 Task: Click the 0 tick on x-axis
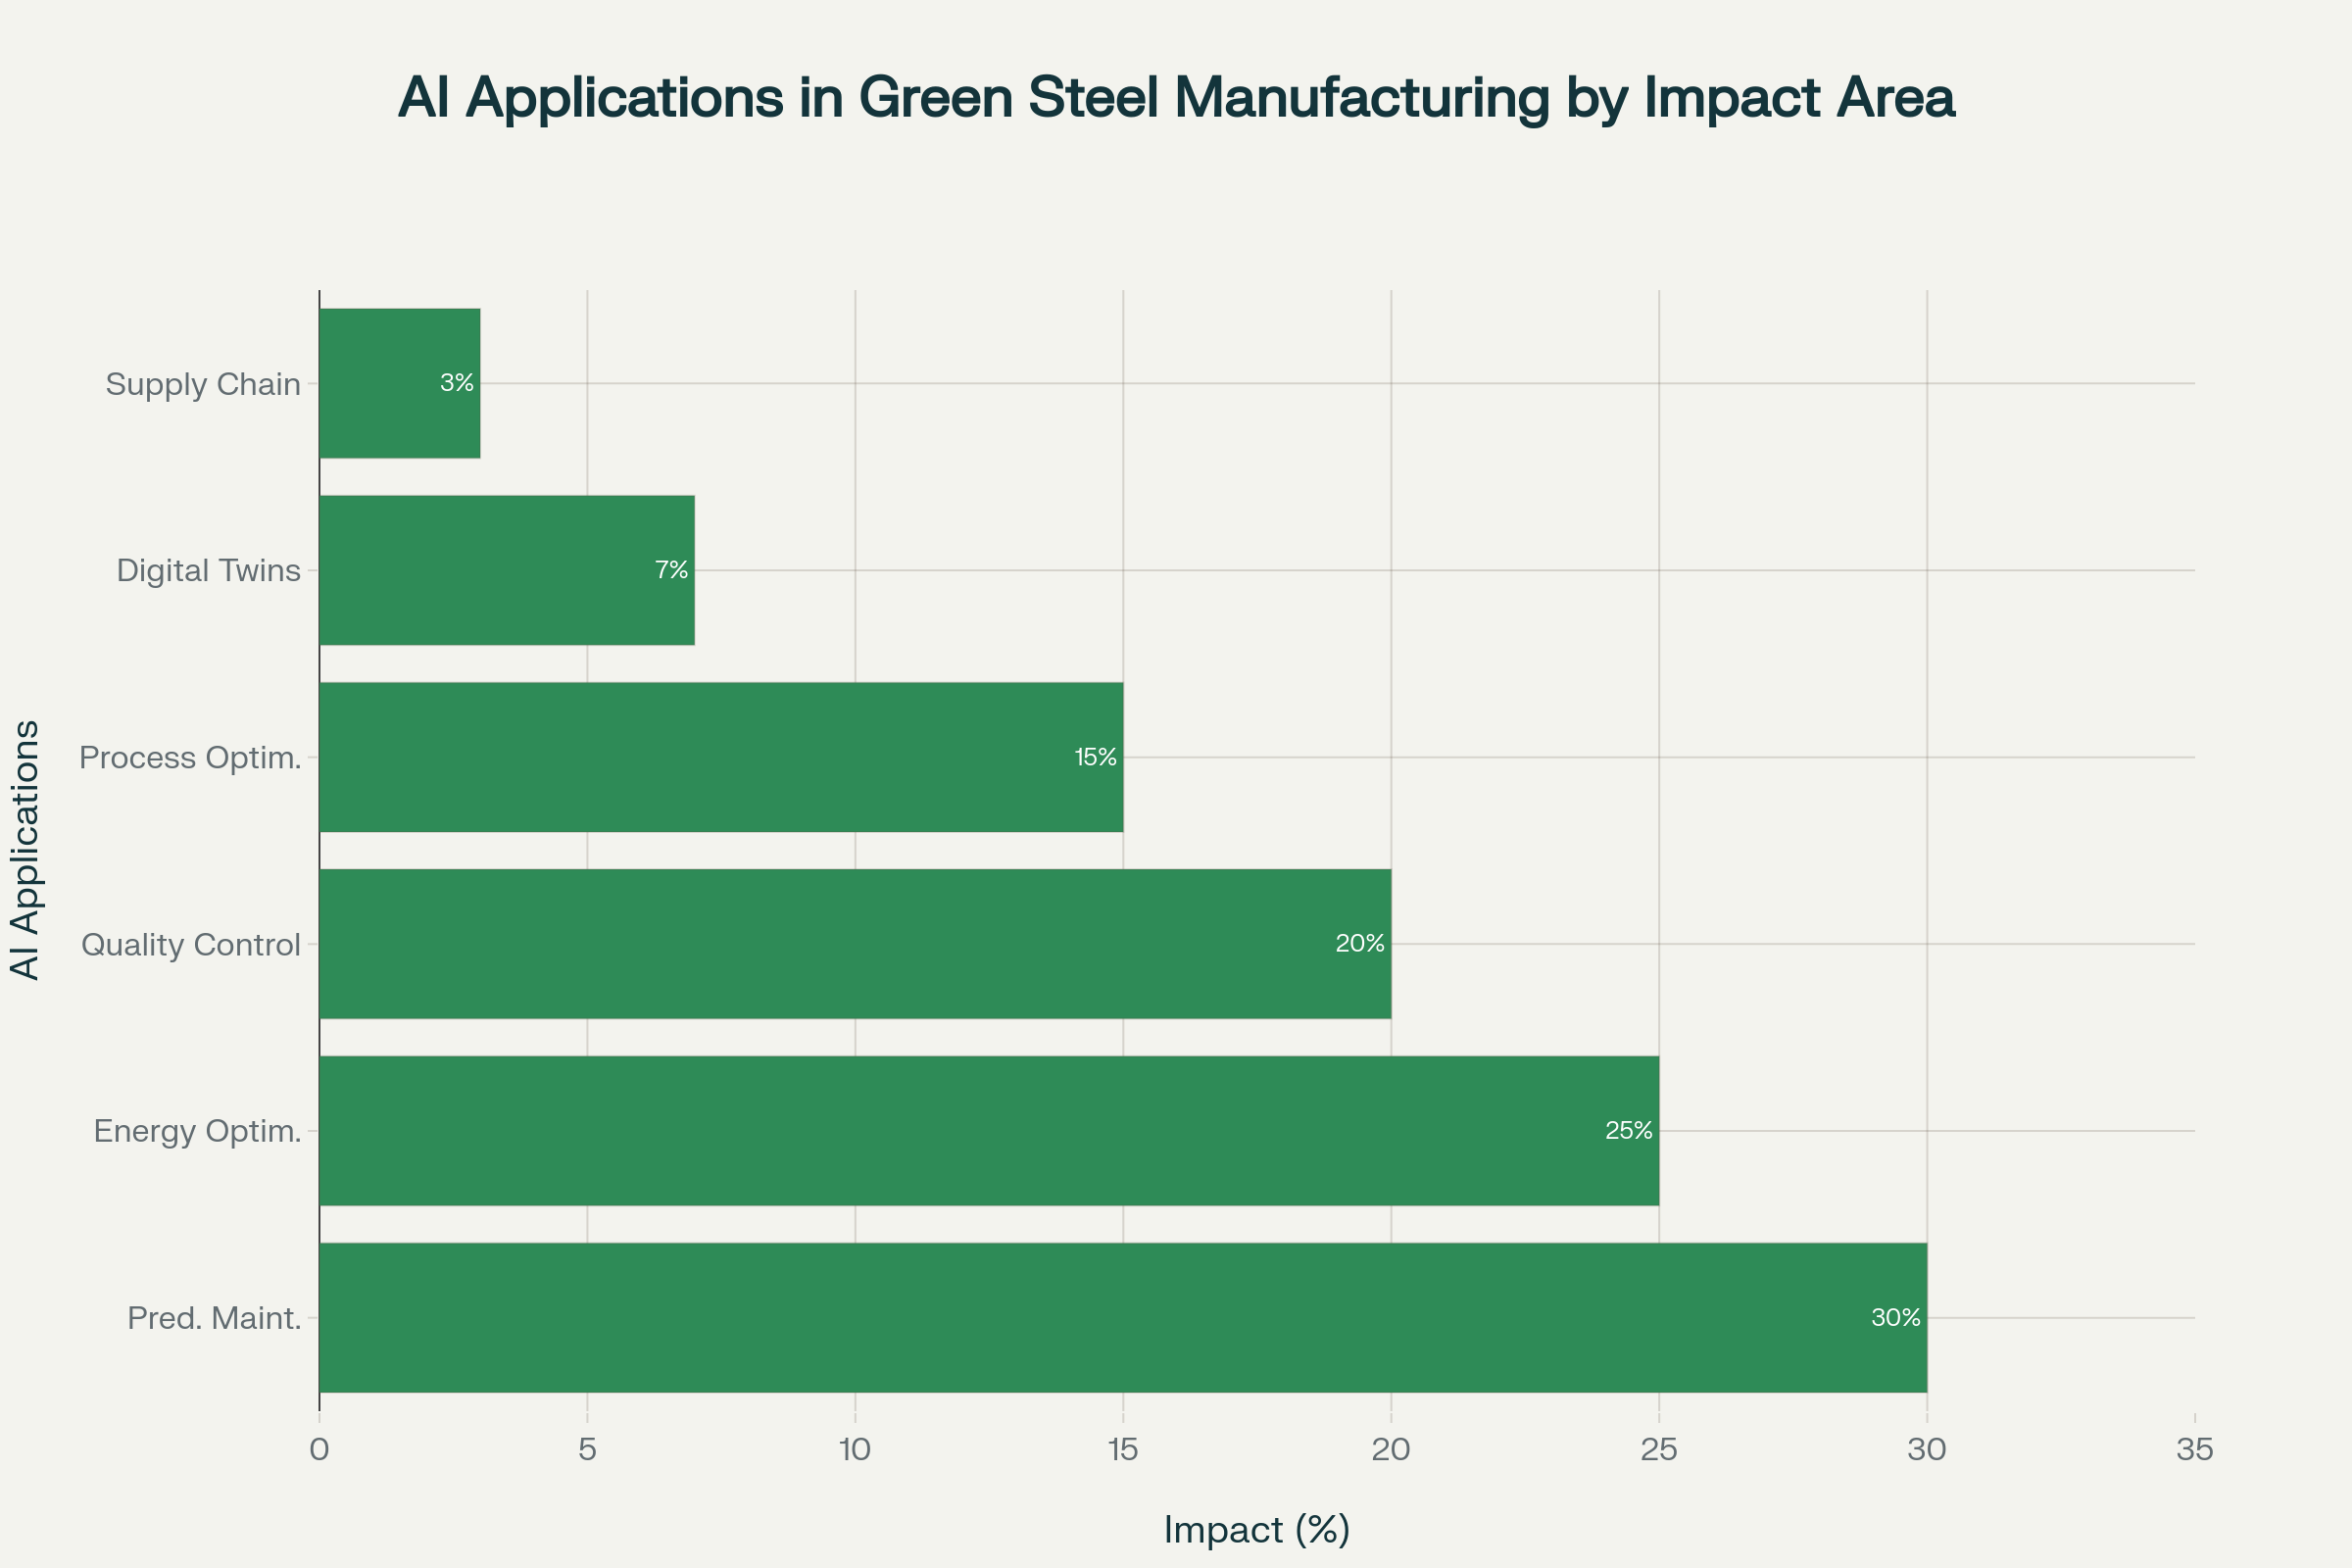(319, 1449)
